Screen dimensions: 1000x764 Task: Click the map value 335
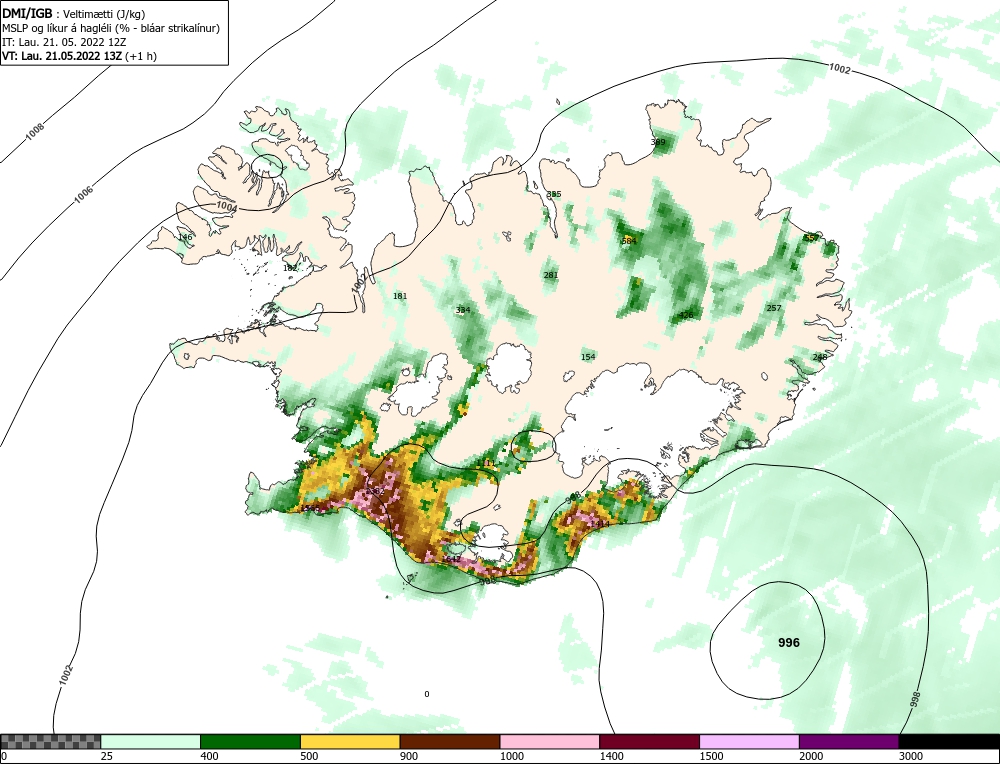tap(554, 194)
